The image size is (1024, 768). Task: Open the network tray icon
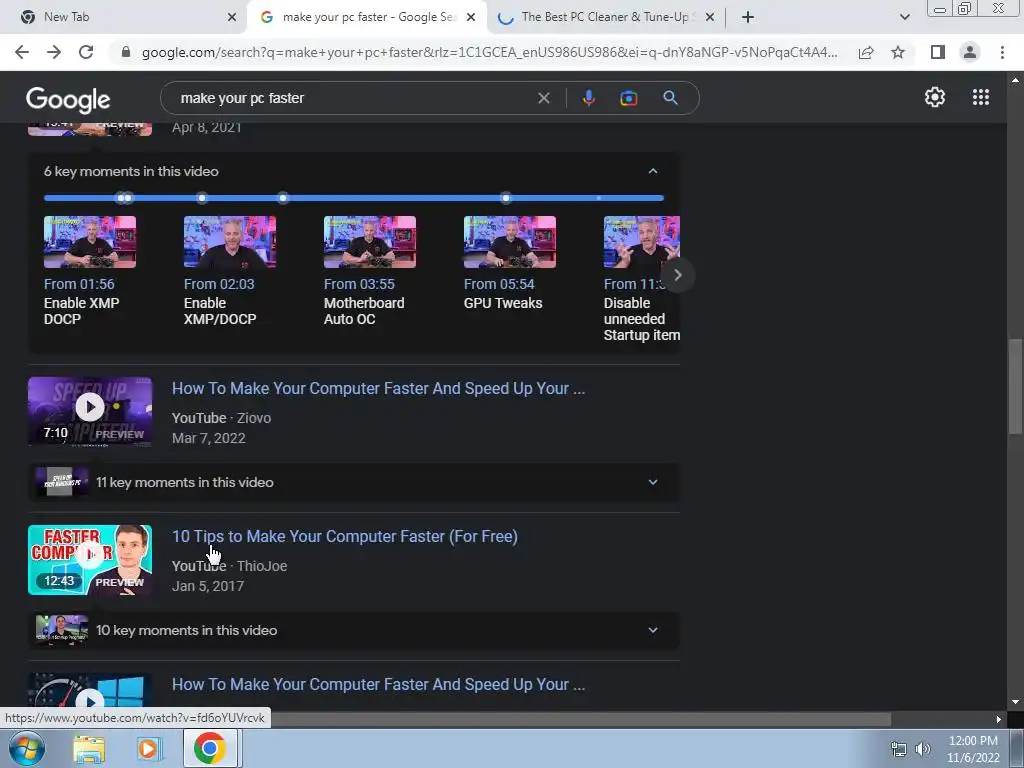899,749
